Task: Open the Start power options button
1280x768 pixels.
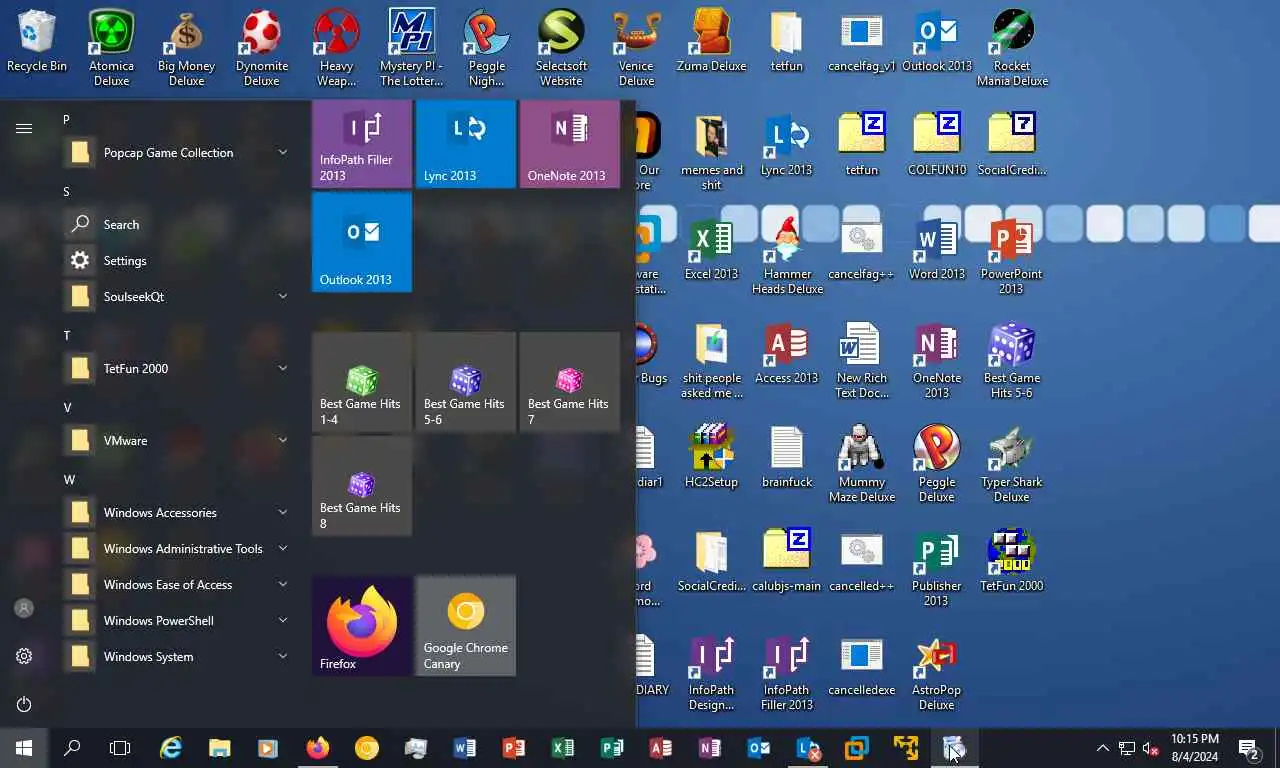Action: pos(24,704)
